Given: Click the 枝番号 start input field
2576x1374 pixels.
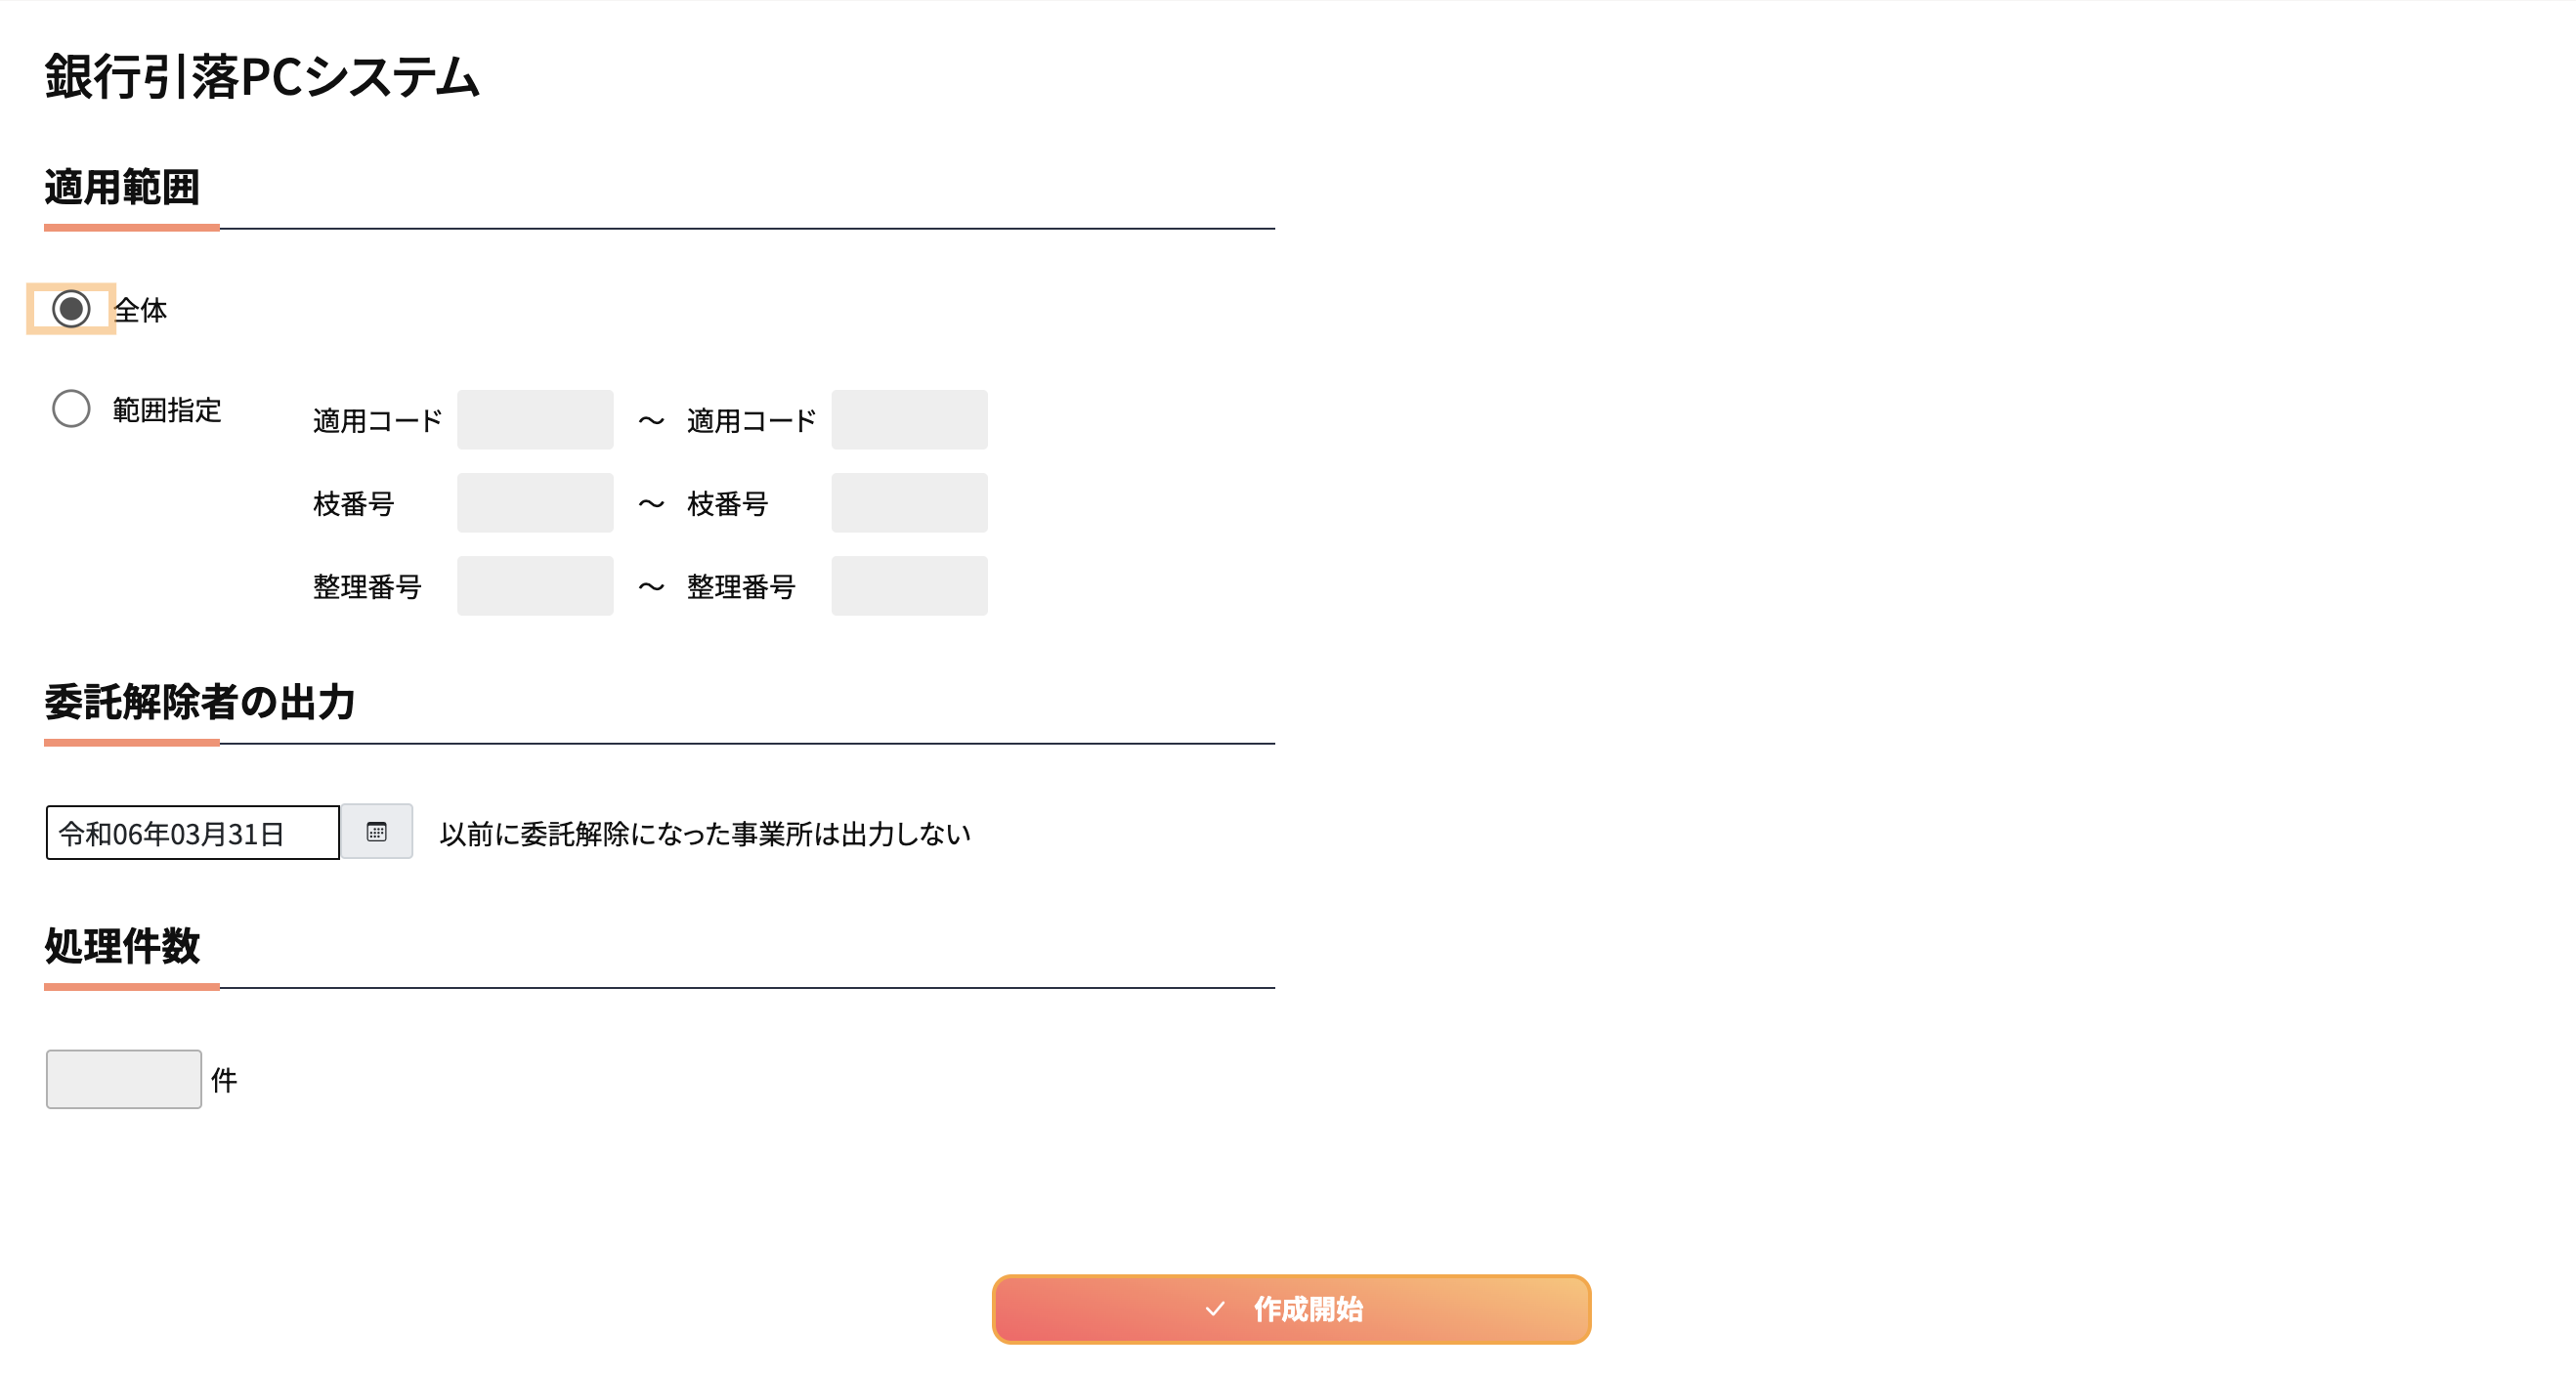Looking at the screenshot, I should (x=535, y=503).
